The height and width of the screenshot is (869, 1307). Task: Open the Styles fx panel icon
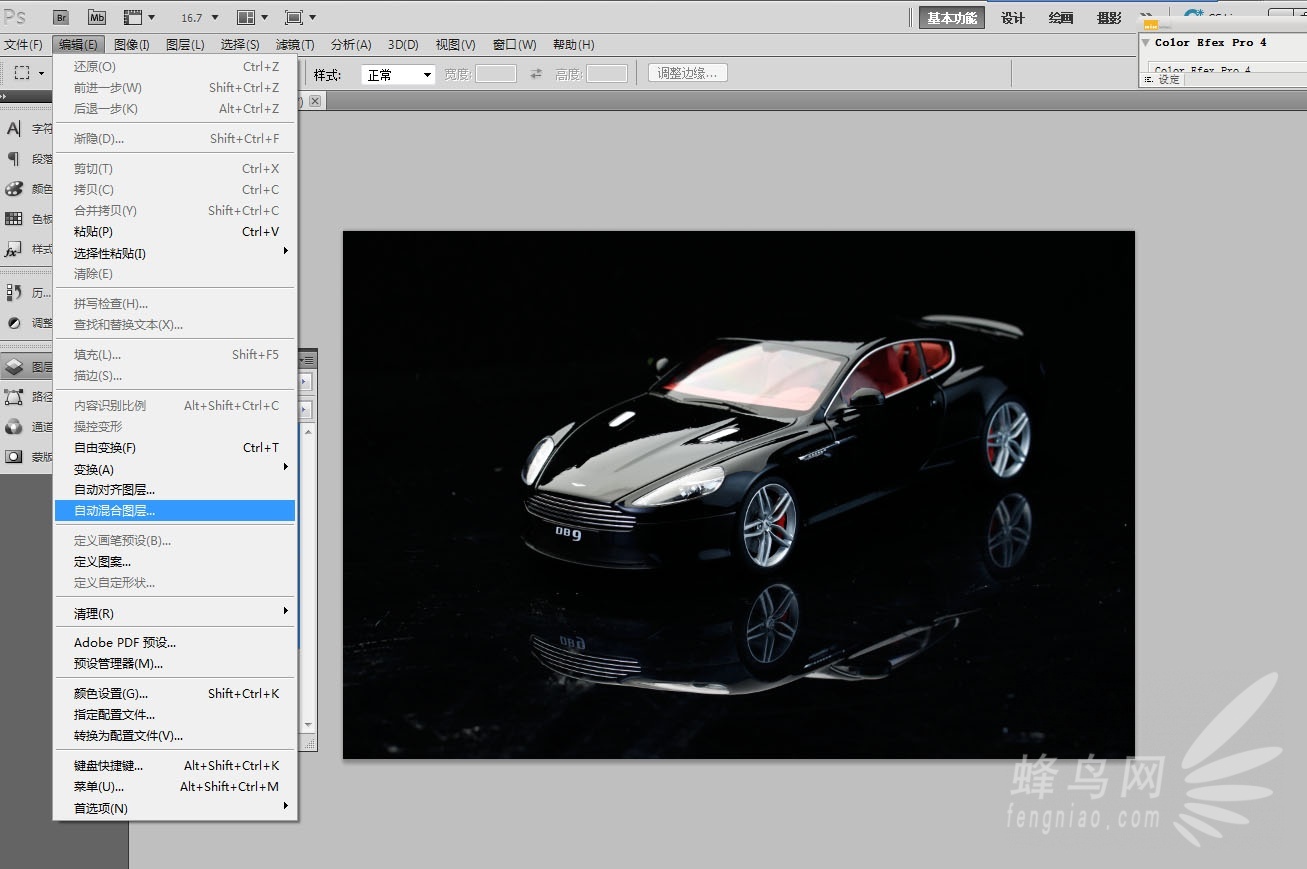pos(14,248)
